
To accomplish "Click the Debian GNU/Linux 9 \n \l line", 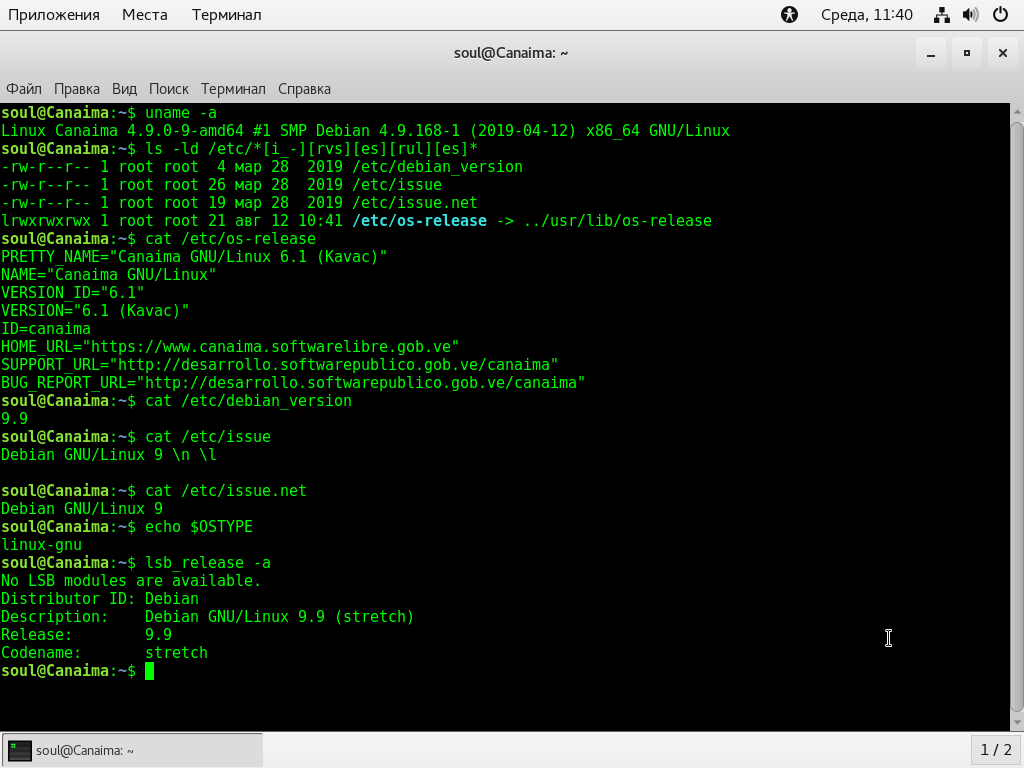I will point(108,455).
